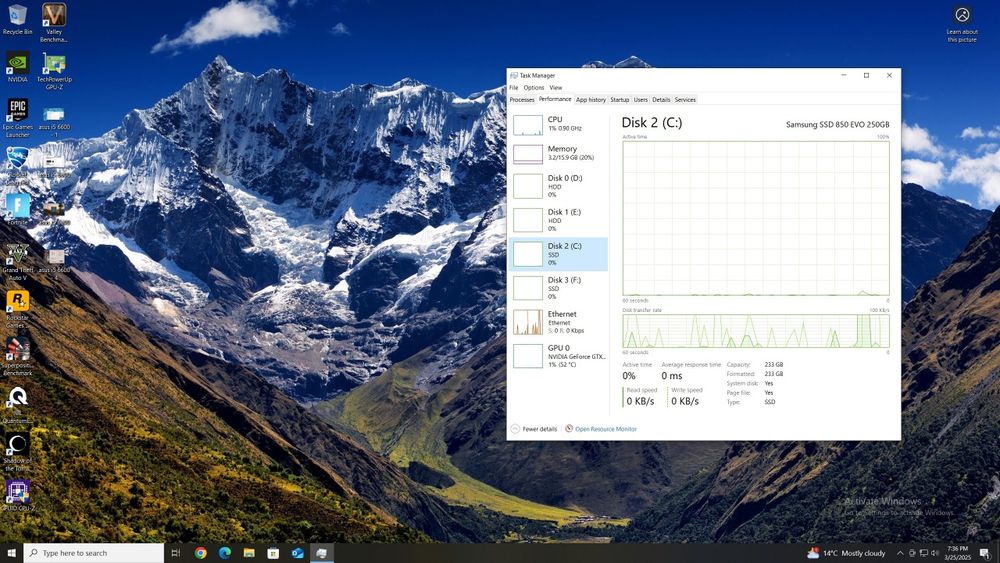This screenshot has height=563, width=1000.
Task: Switch to the App history tab
Action: coord(591,99)
